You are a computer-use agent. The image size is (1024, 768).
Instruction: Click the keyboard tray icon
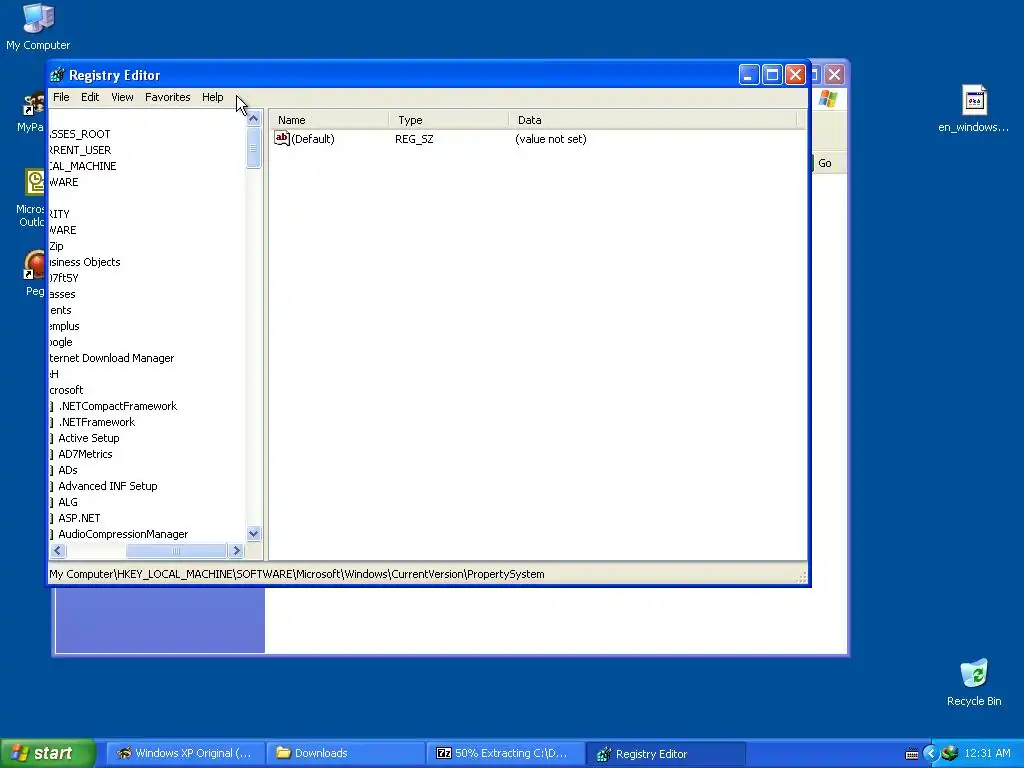click(912, 754)
